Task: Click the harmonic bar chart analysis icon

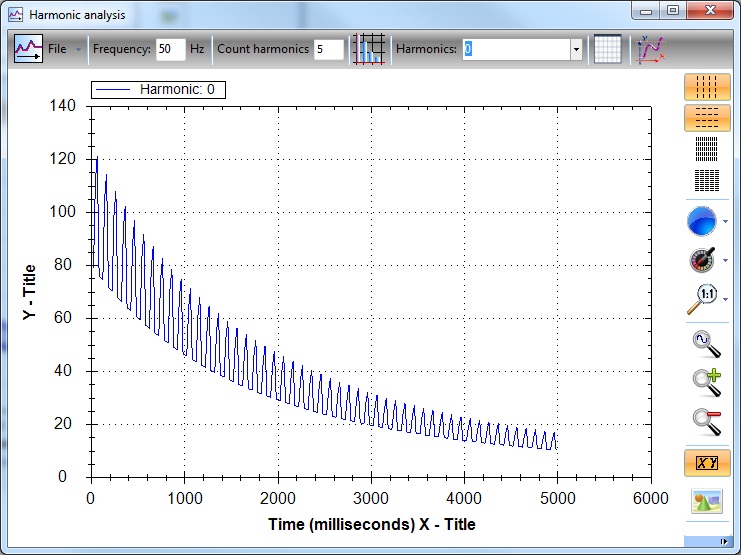Action: pyautogui.click(x=369, y=49)
